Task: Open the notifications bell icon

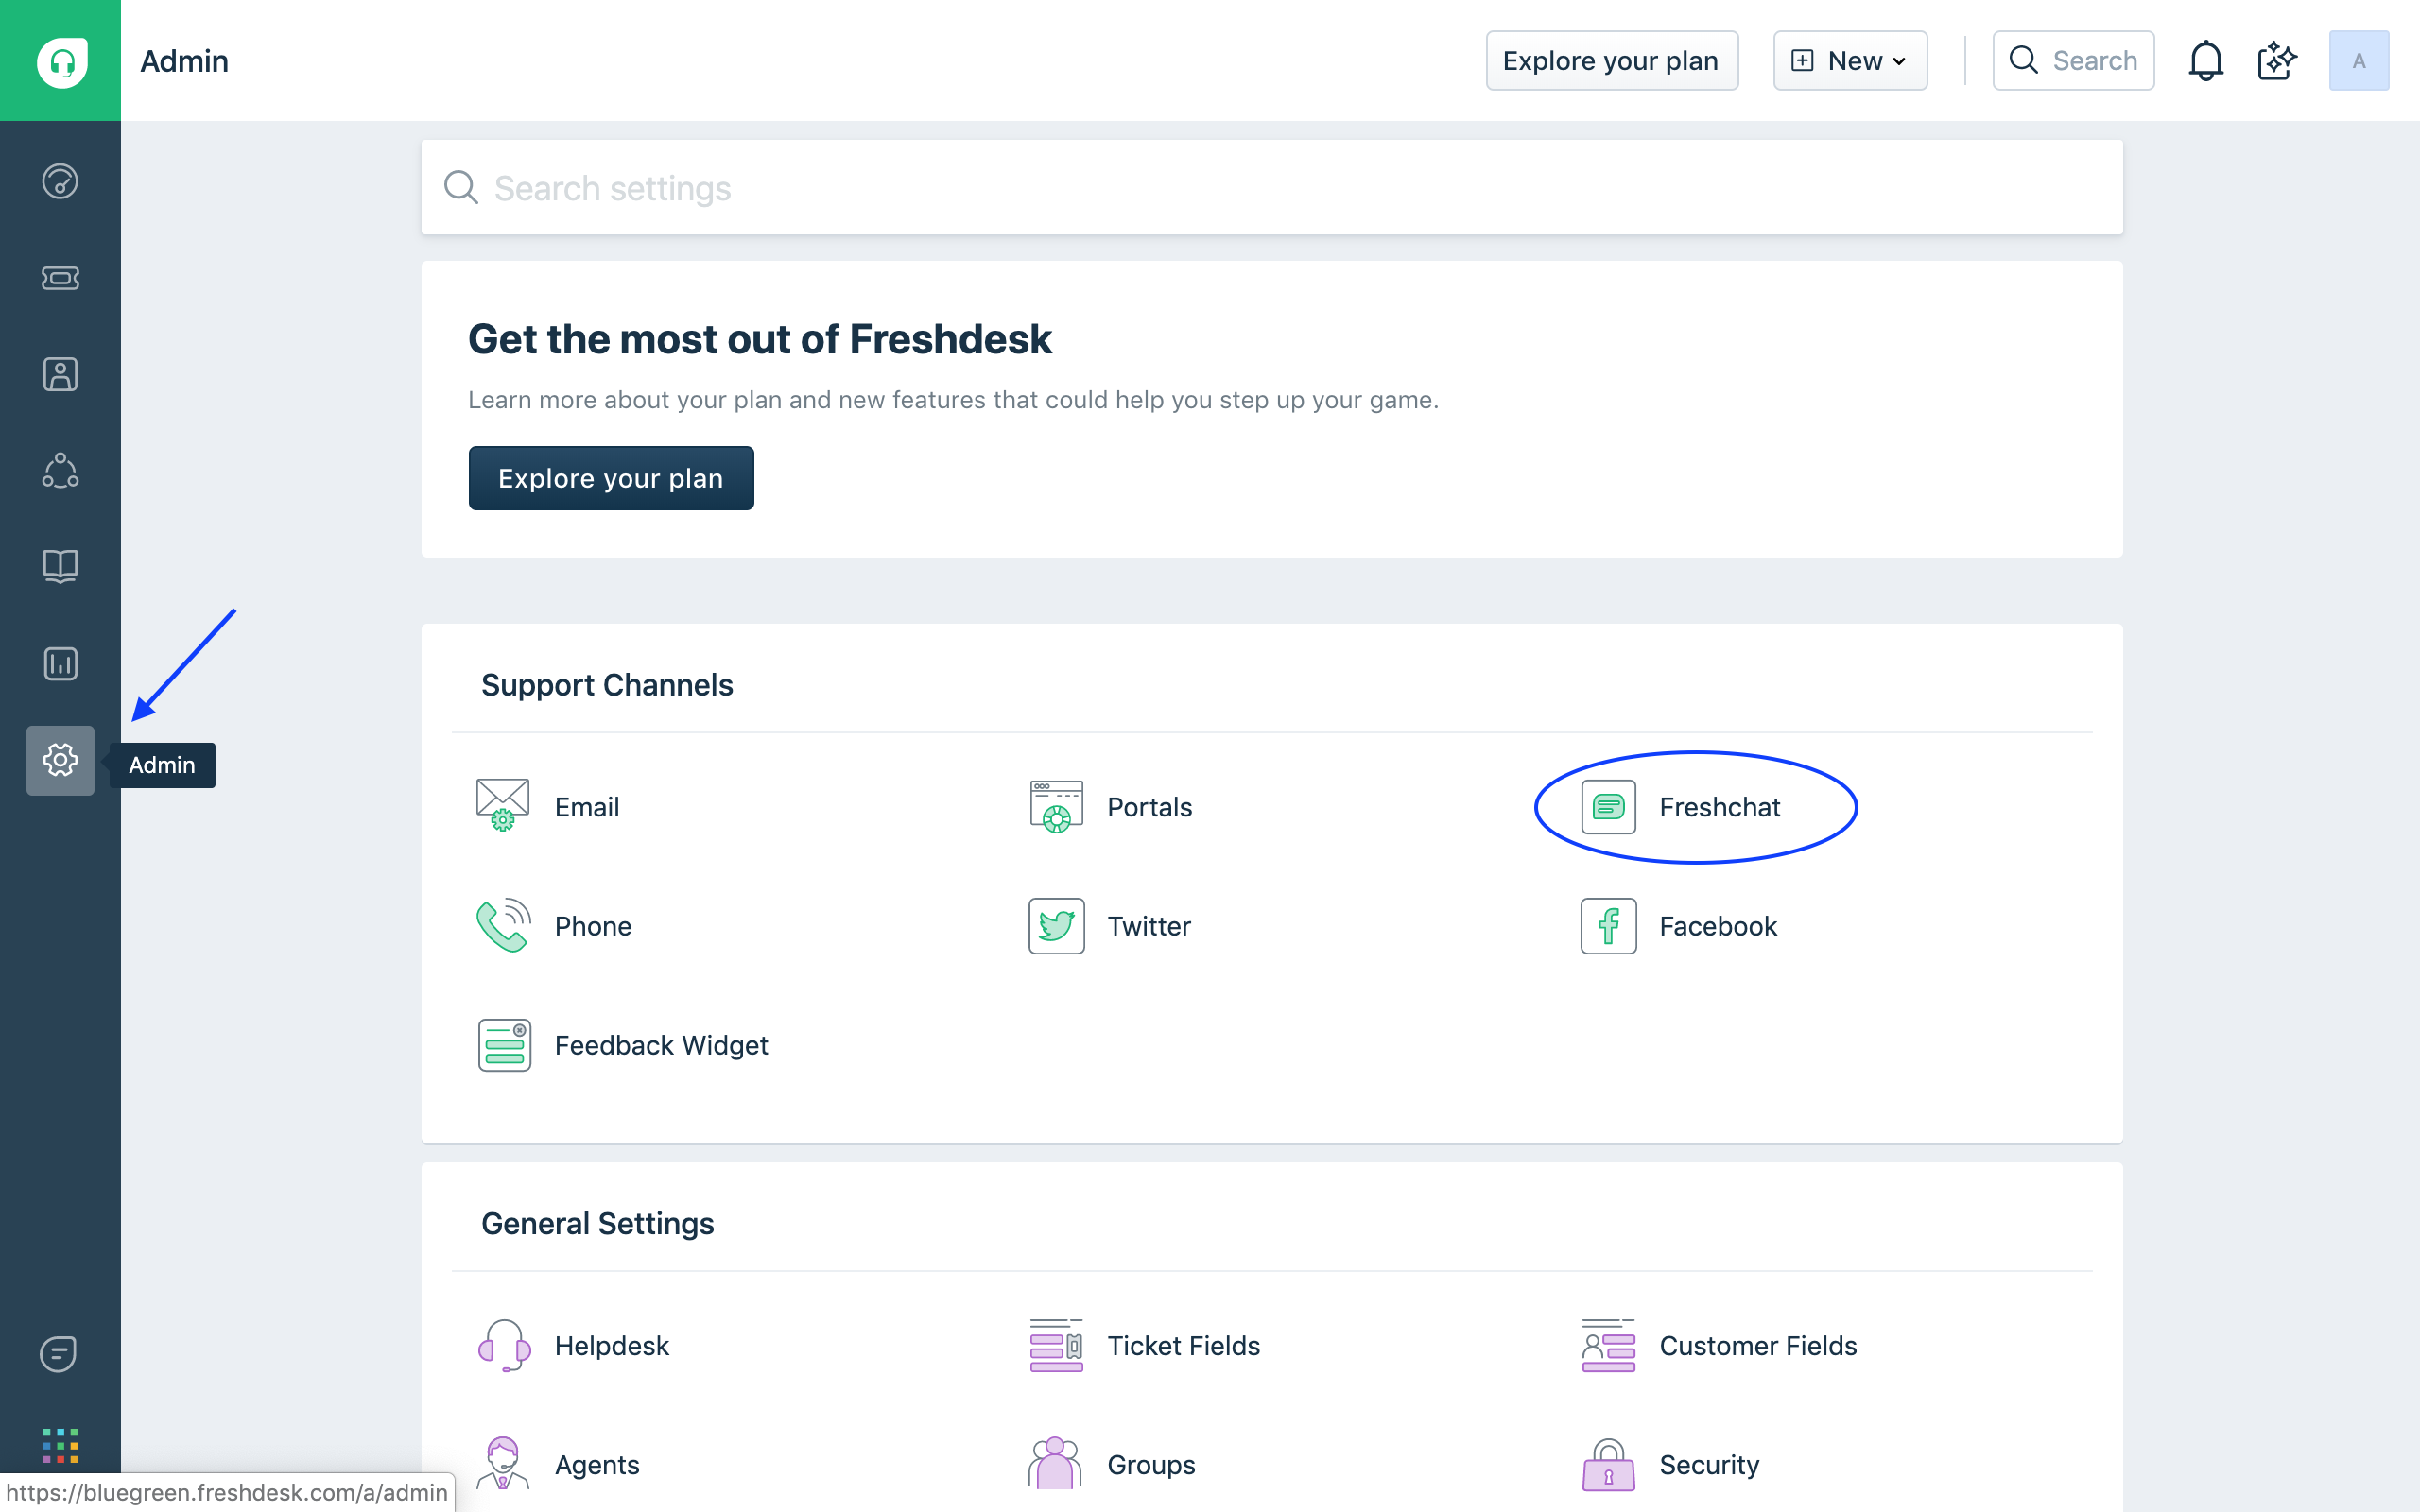Action: pyautogui.click(x=2205, y=61)
